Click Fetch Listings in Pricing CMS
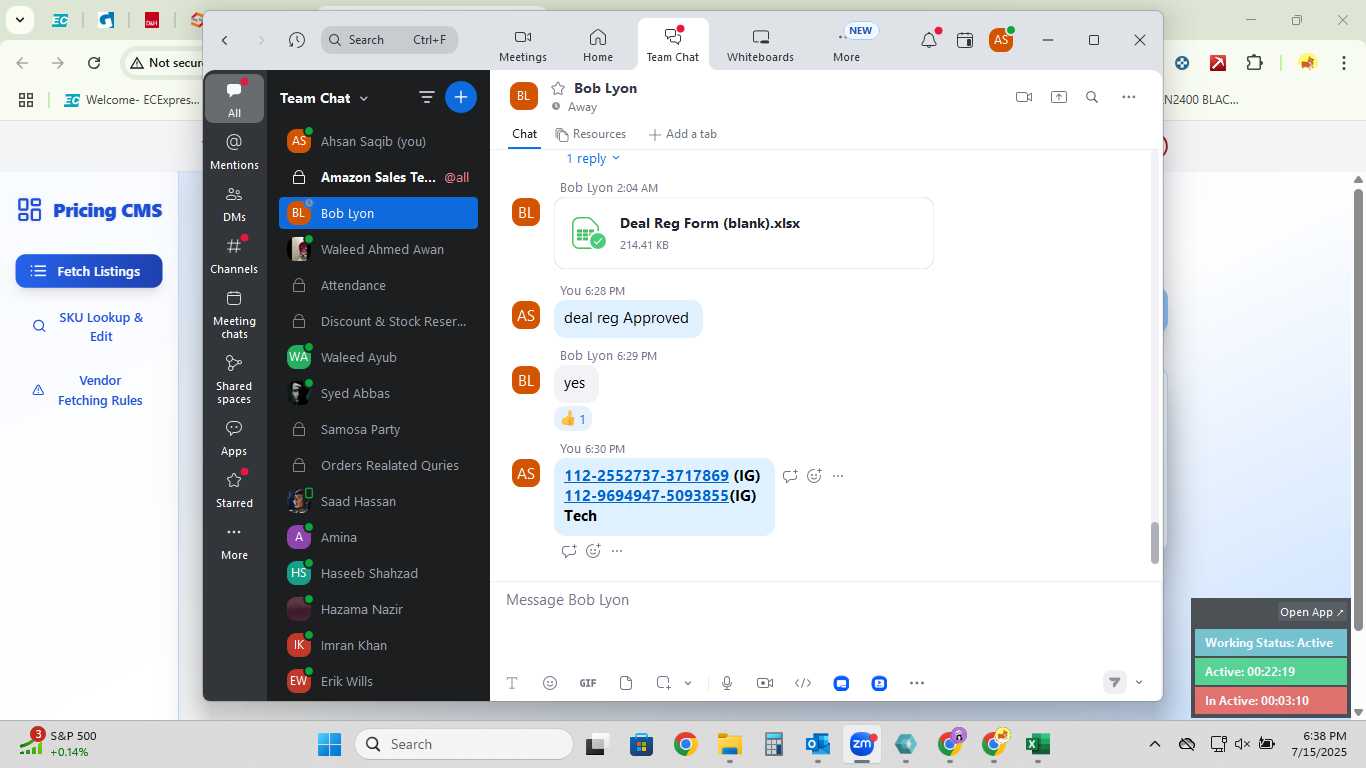Viewport: 1366px width, 768px height. click(x=89, y=271)
